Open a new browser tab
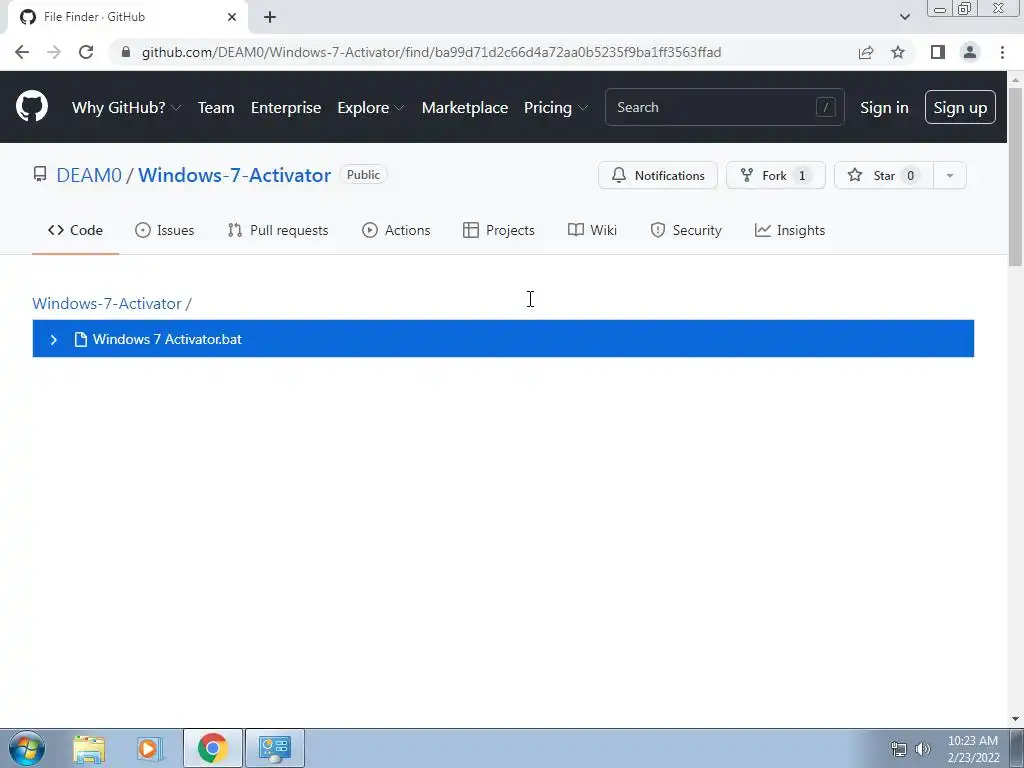Image resolution: width=1024 pixels, height=768 pixels. pyautogui.click(x=270, y=17)
